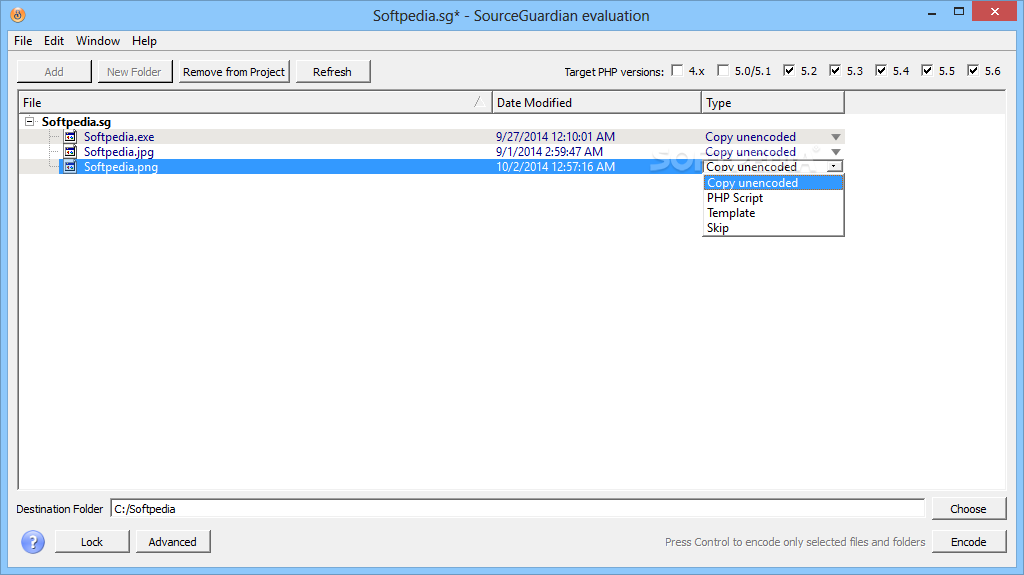Screen dimensions: 1024x575
Task: Close the SourceGuardian window
Action: coord(995,12)
